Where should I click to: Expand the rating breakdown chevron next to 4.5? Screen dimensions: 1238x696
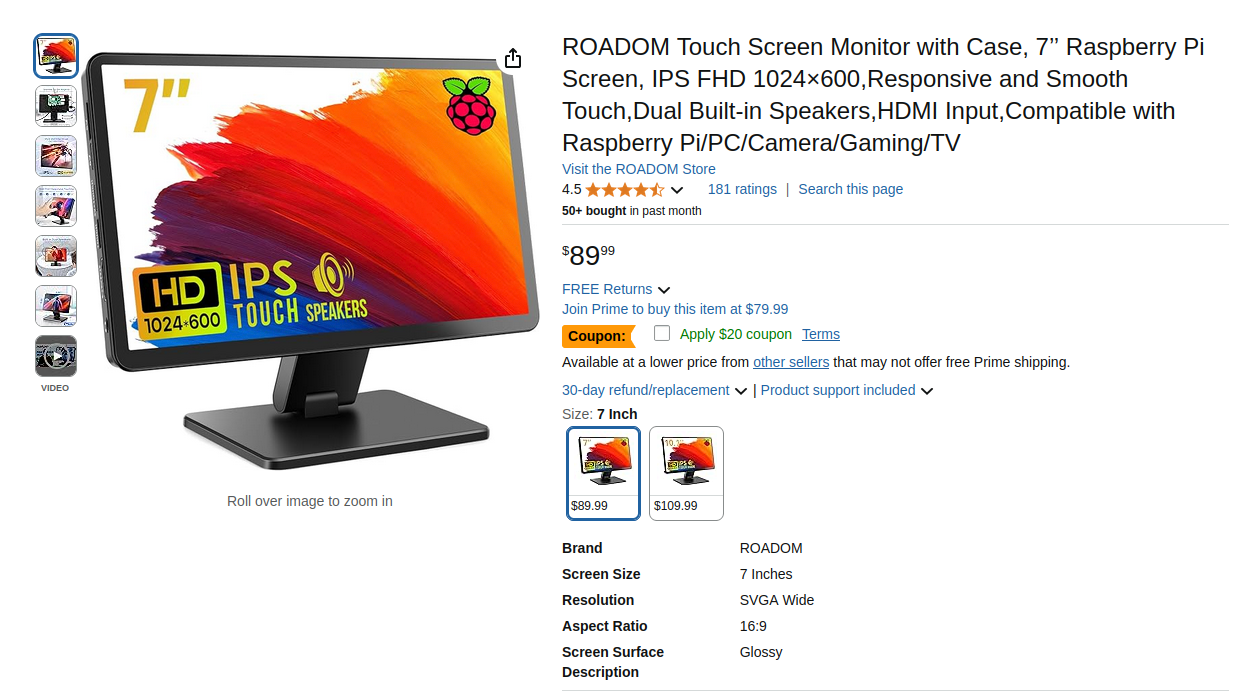677,190
